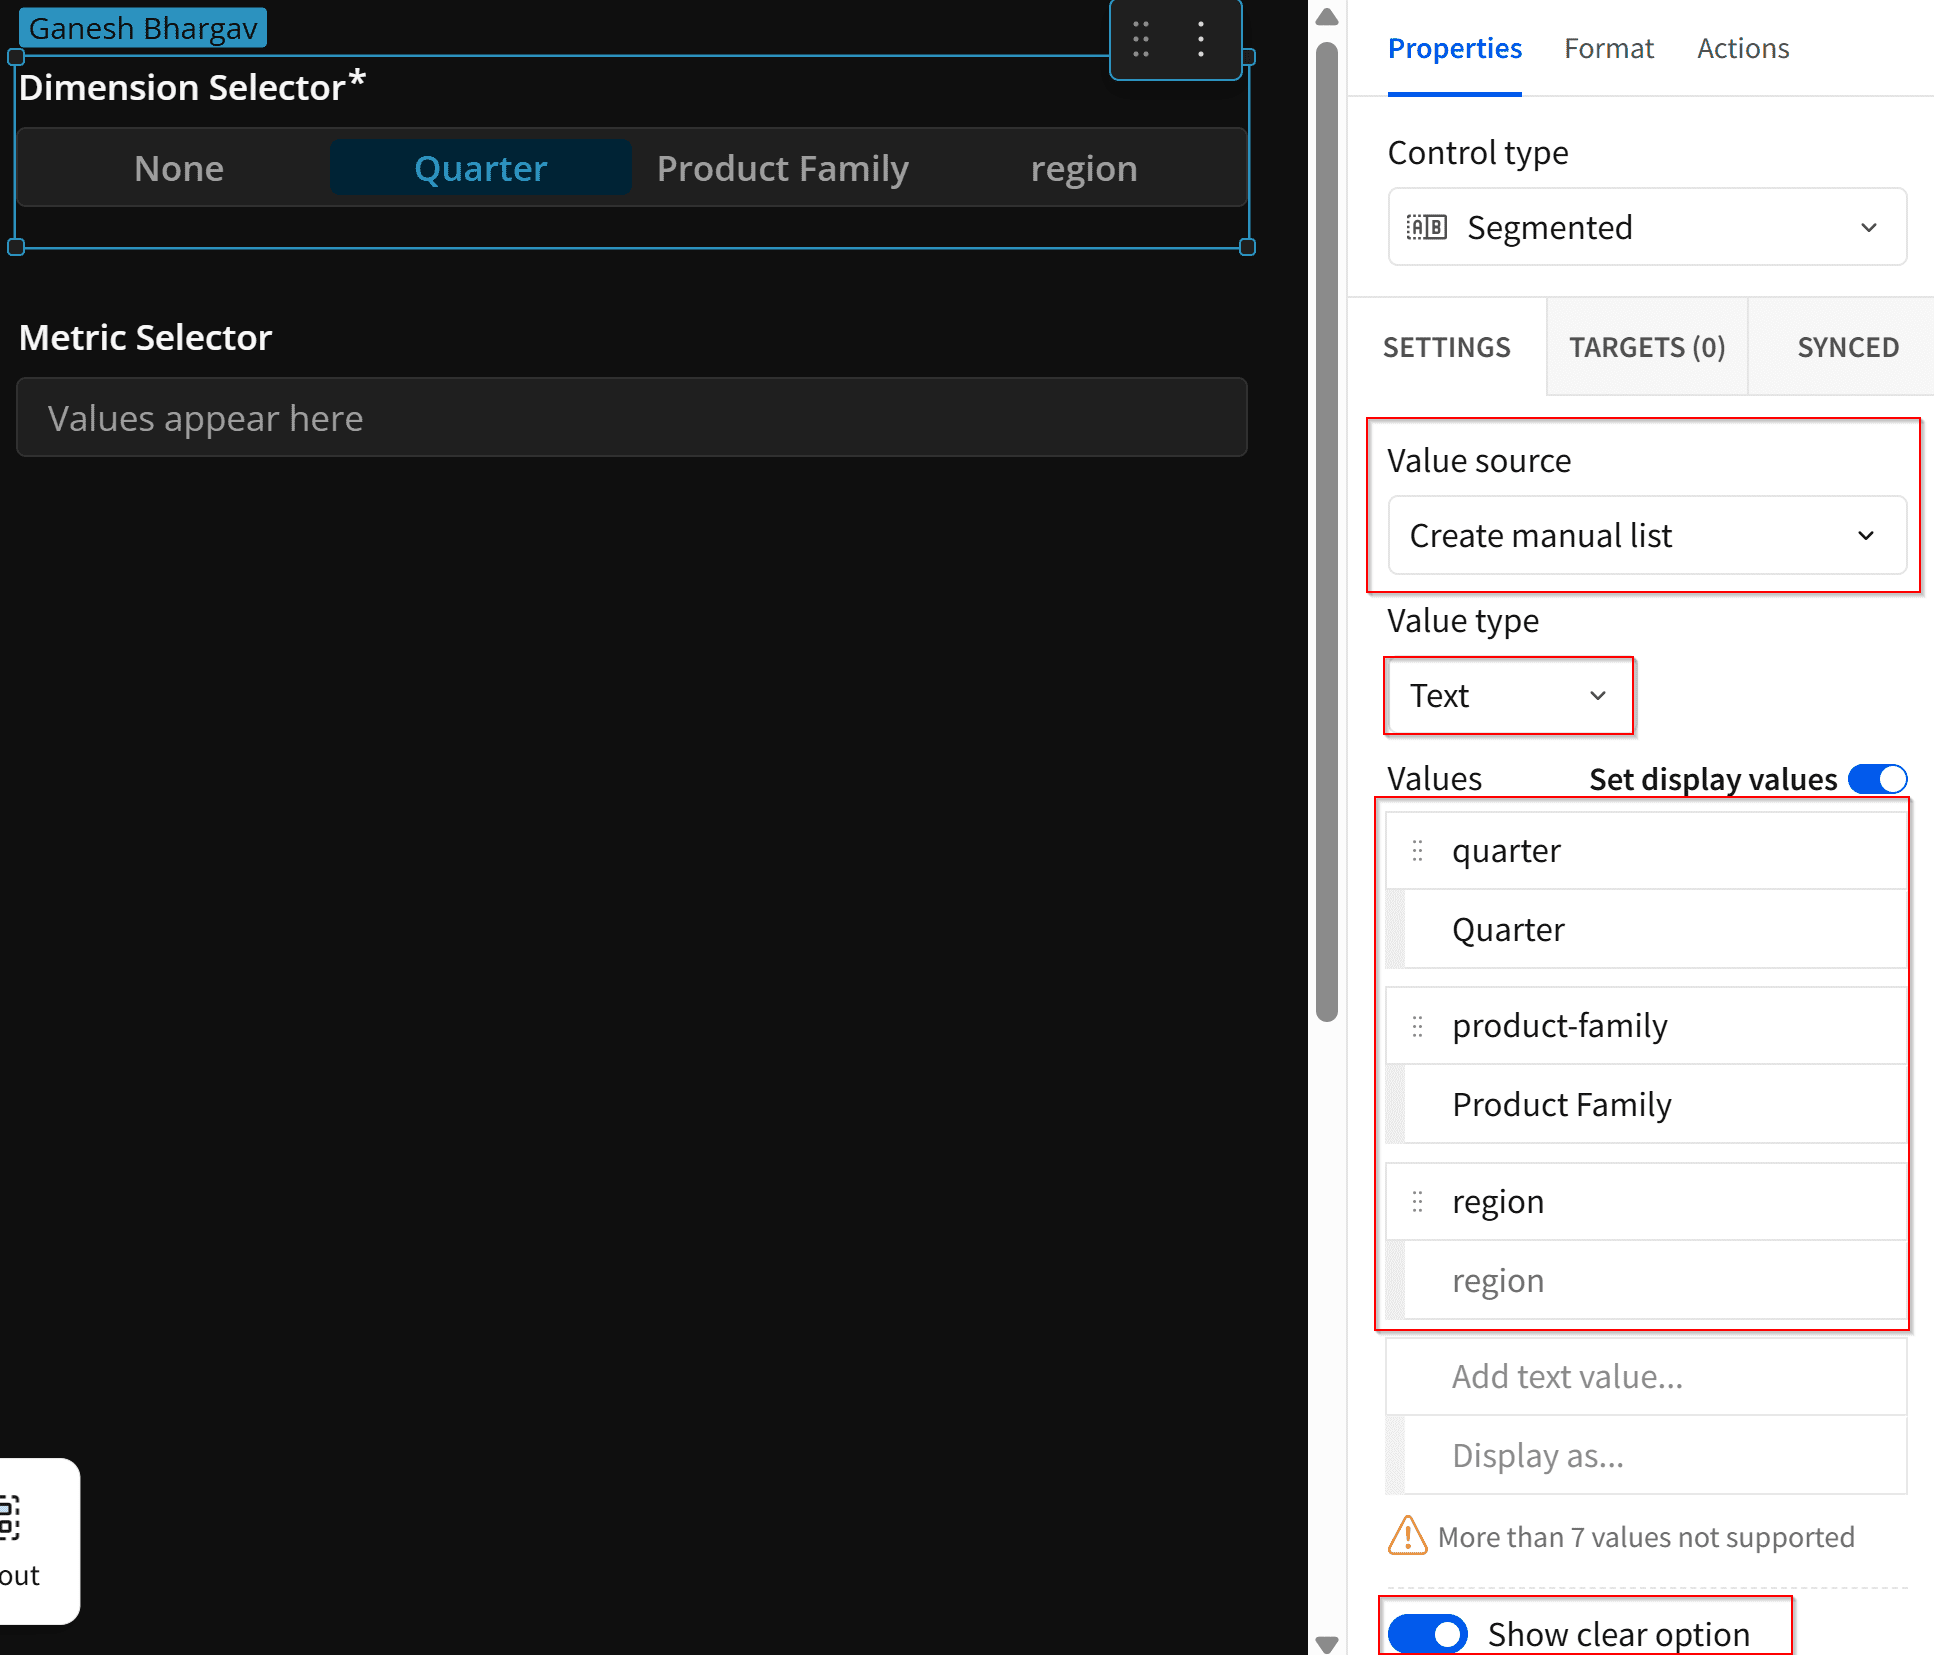Click the warning triangle icon
This screenshot has height=1655, width=1934.
[1407, 1536]
